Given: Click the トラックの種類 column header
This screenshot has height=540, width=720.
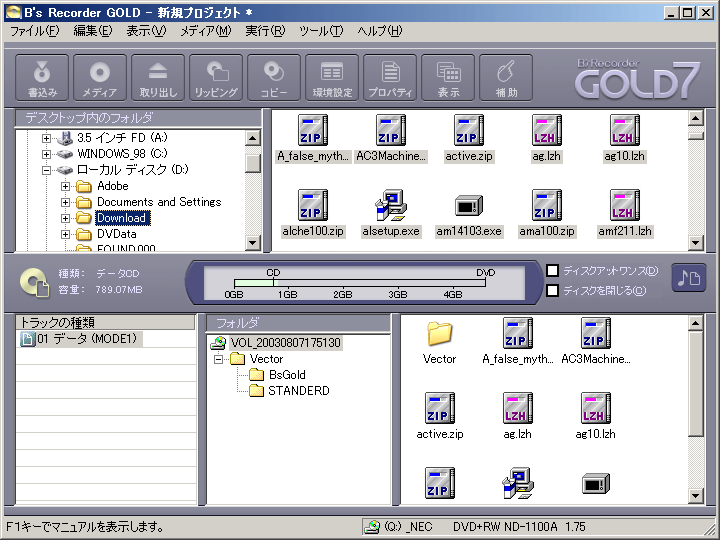Looking at the screenshot, I should [105, 322].
